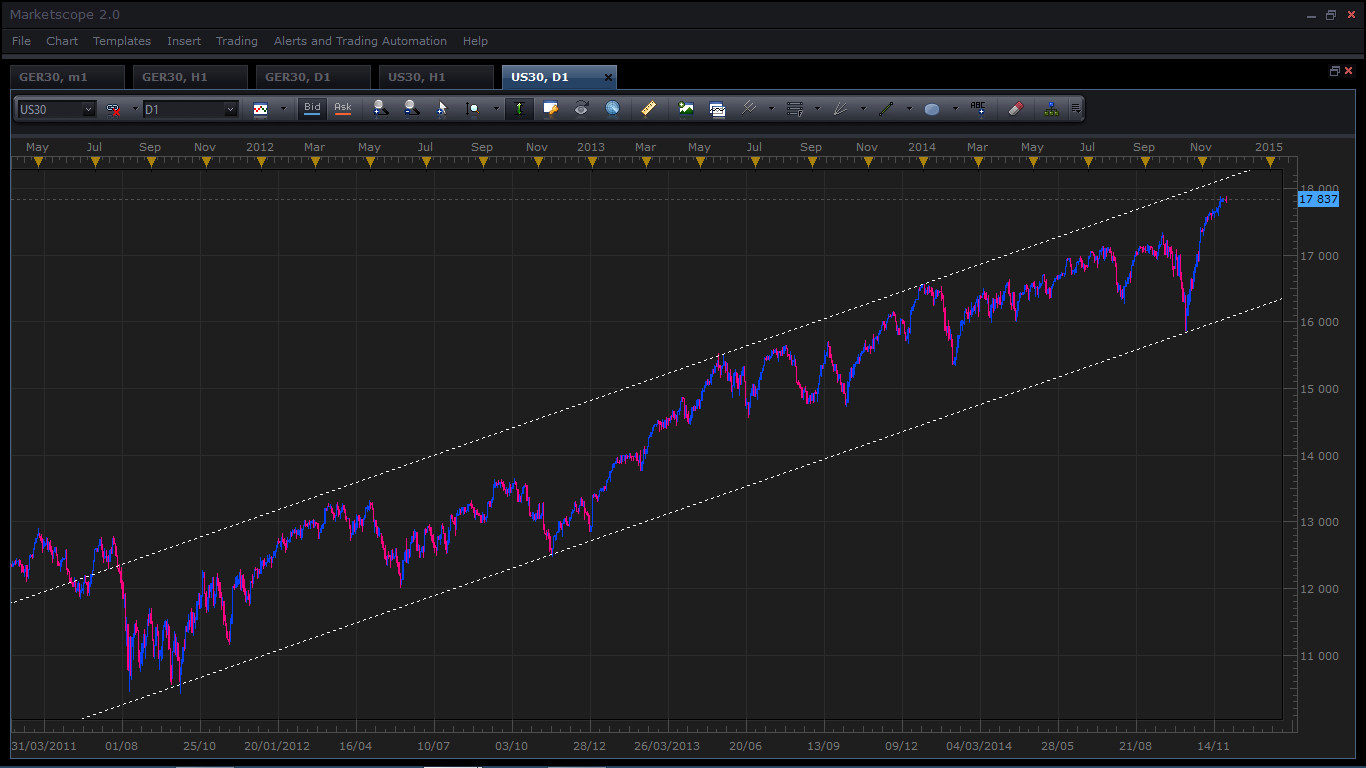Open the Help menu
The width and height of the screenshot is (1366, 768).
[x=475, y=41]
